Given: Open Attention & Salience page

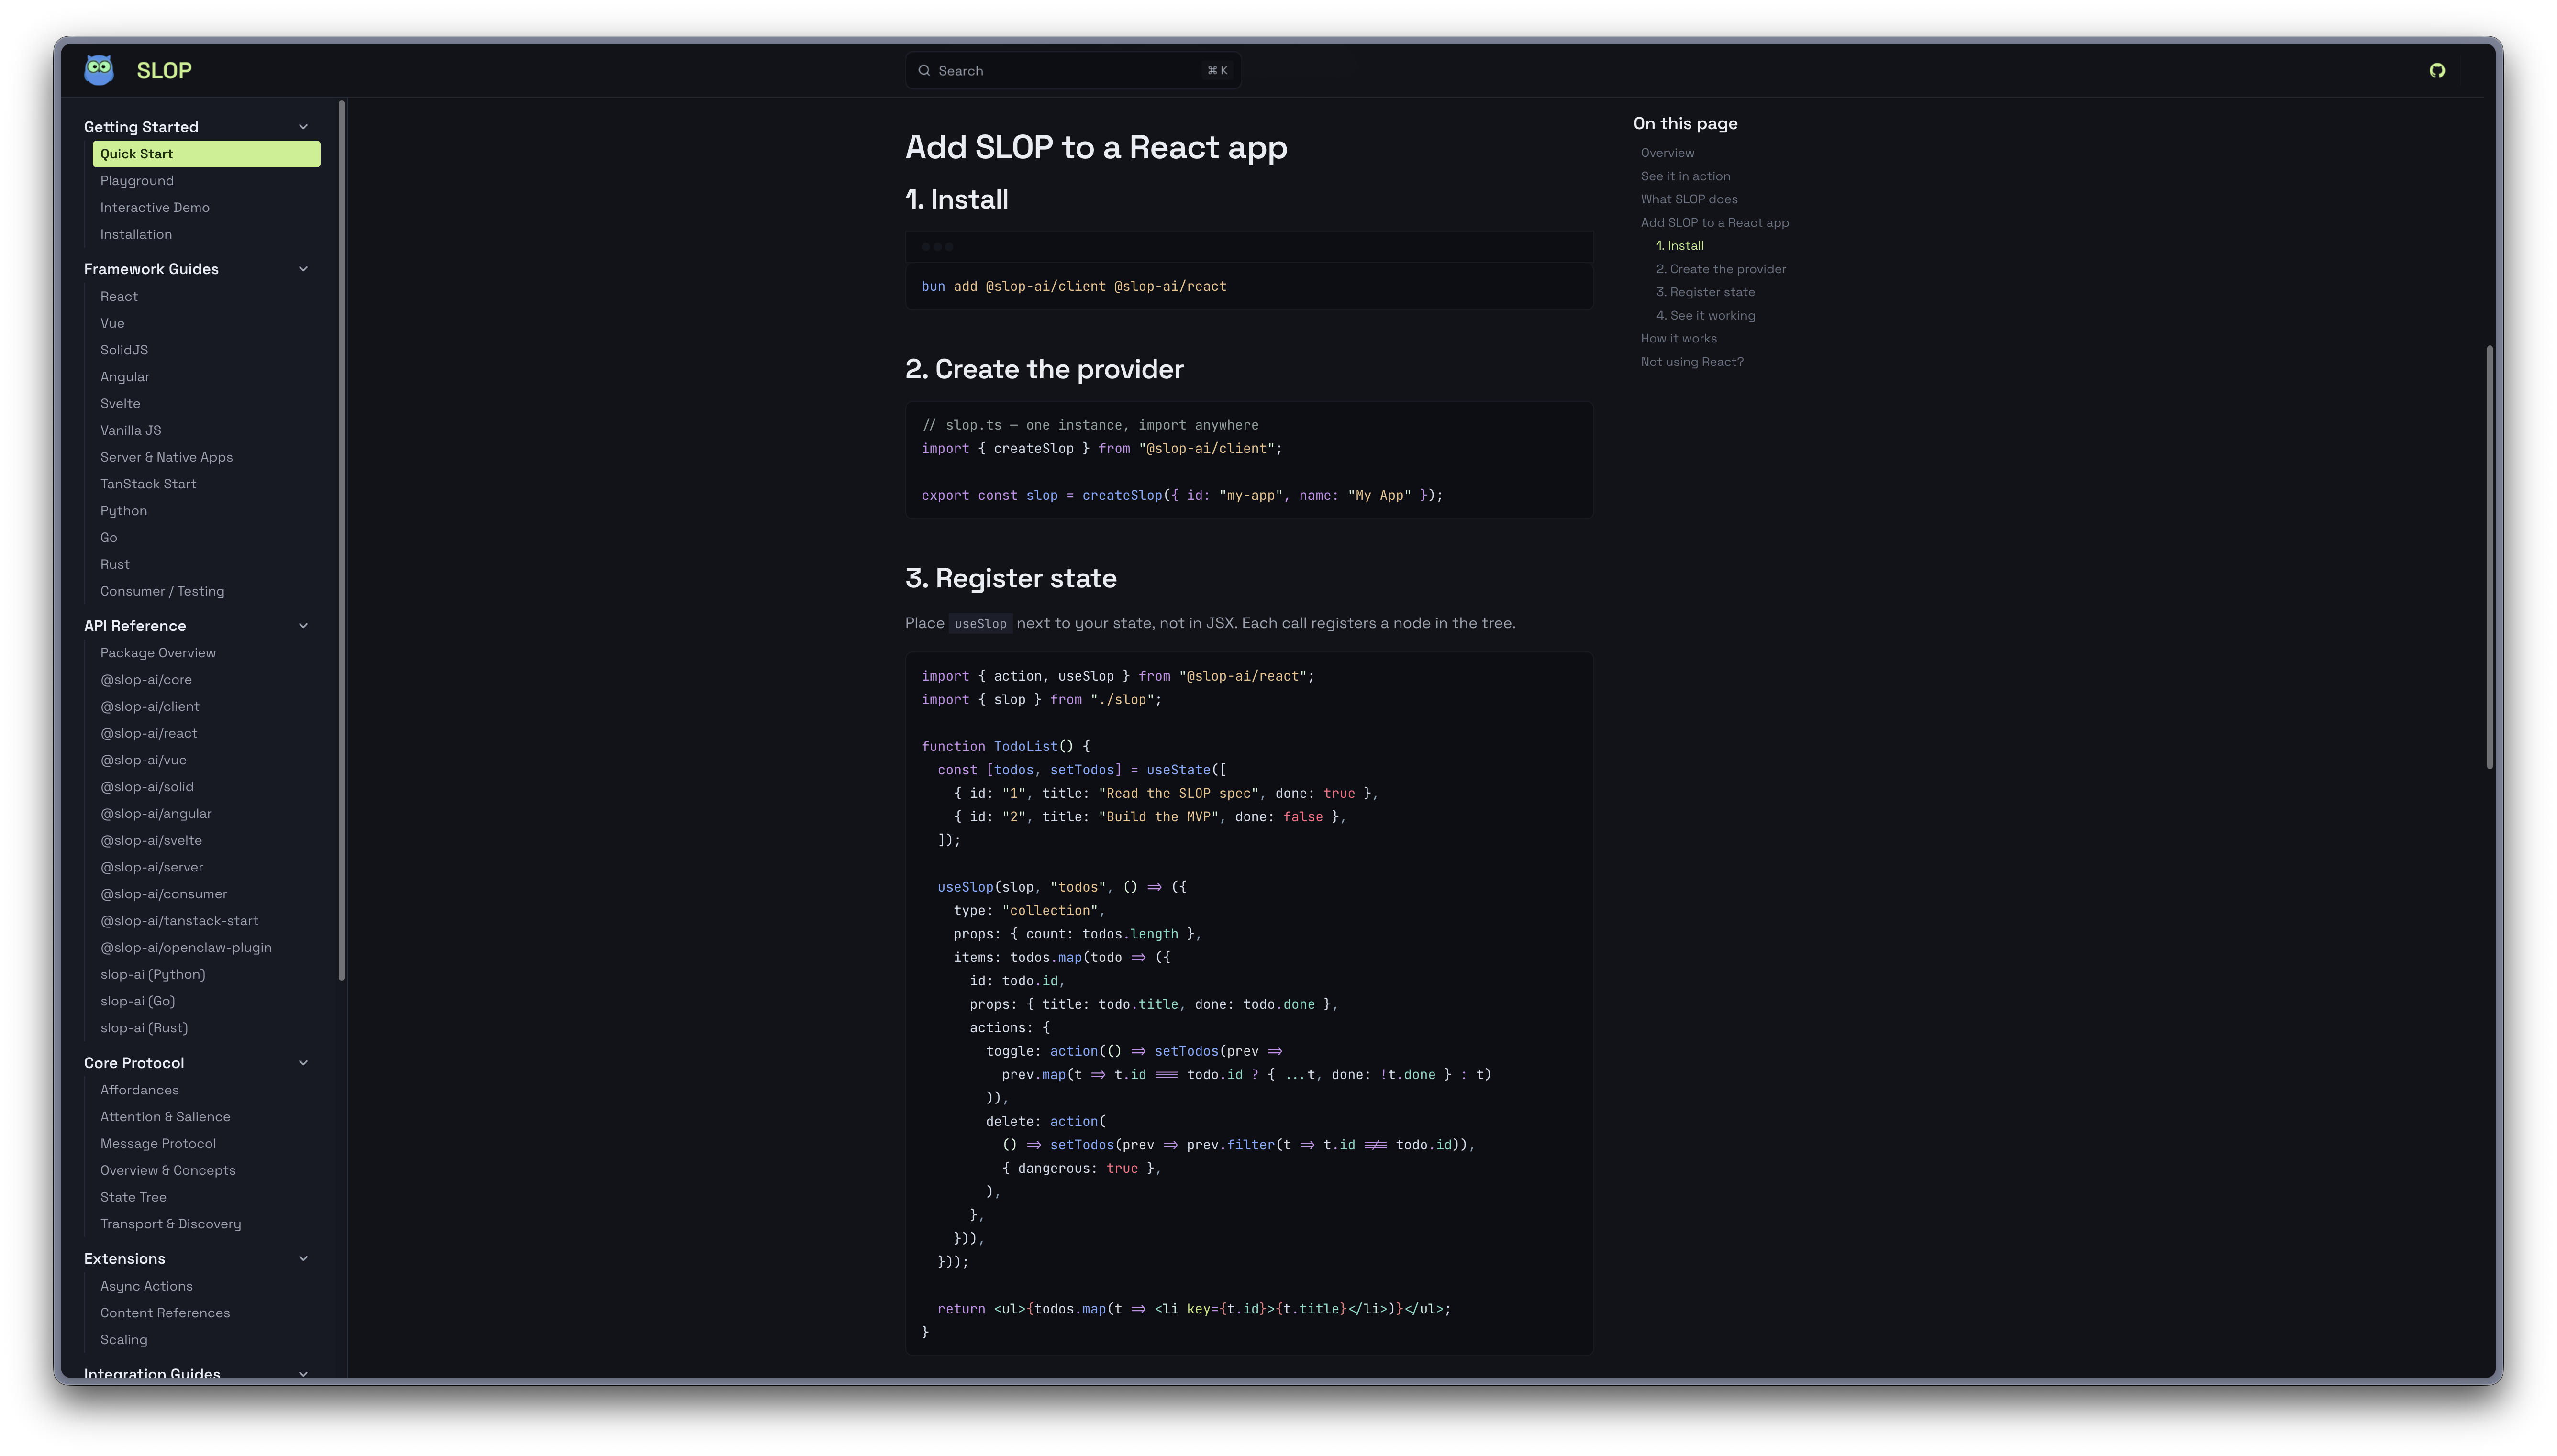Looking at the screenshot, I should click(x=165, y=1118).
